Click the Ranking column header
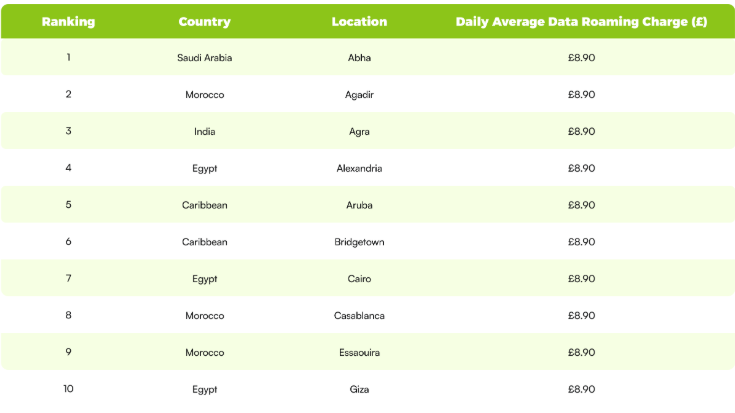 (68, 22)
